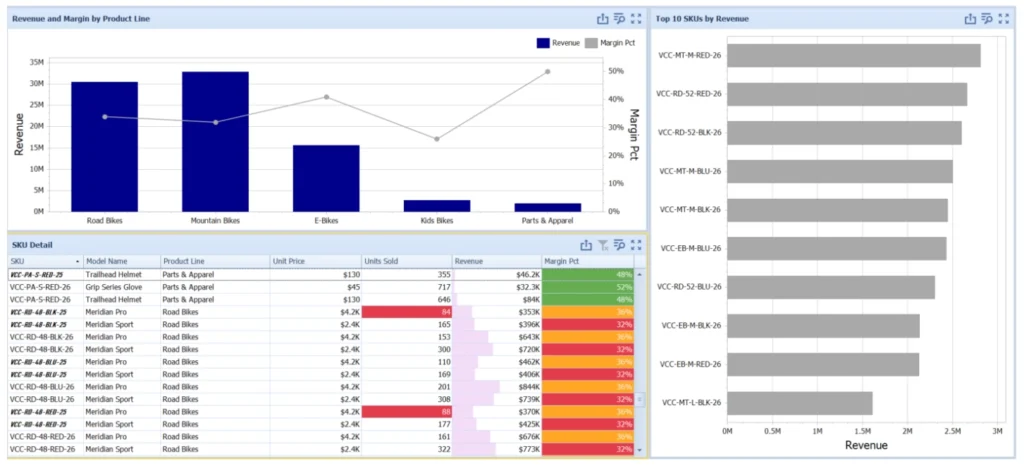Export the Revenue and Margin by Product Line chart

pos(603,19)
